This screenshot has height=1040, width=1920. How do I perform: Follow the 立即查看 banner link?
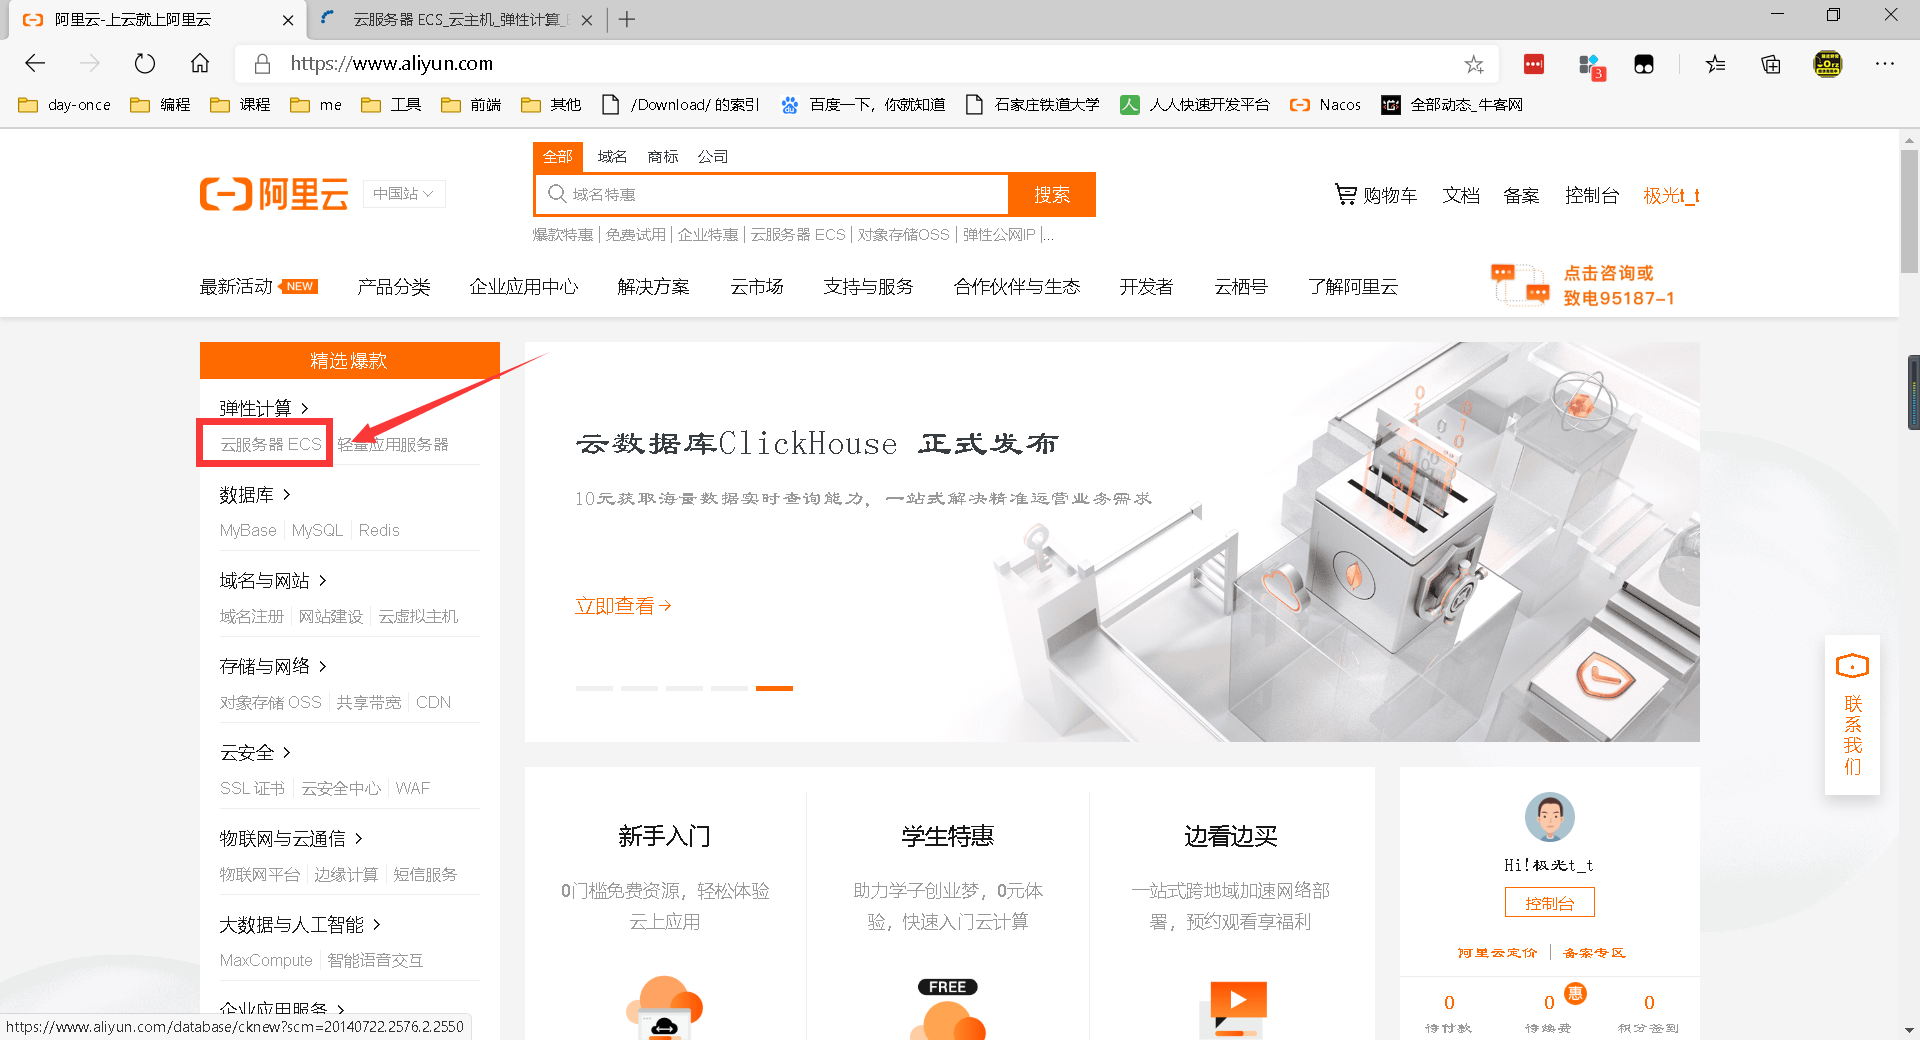623,605
